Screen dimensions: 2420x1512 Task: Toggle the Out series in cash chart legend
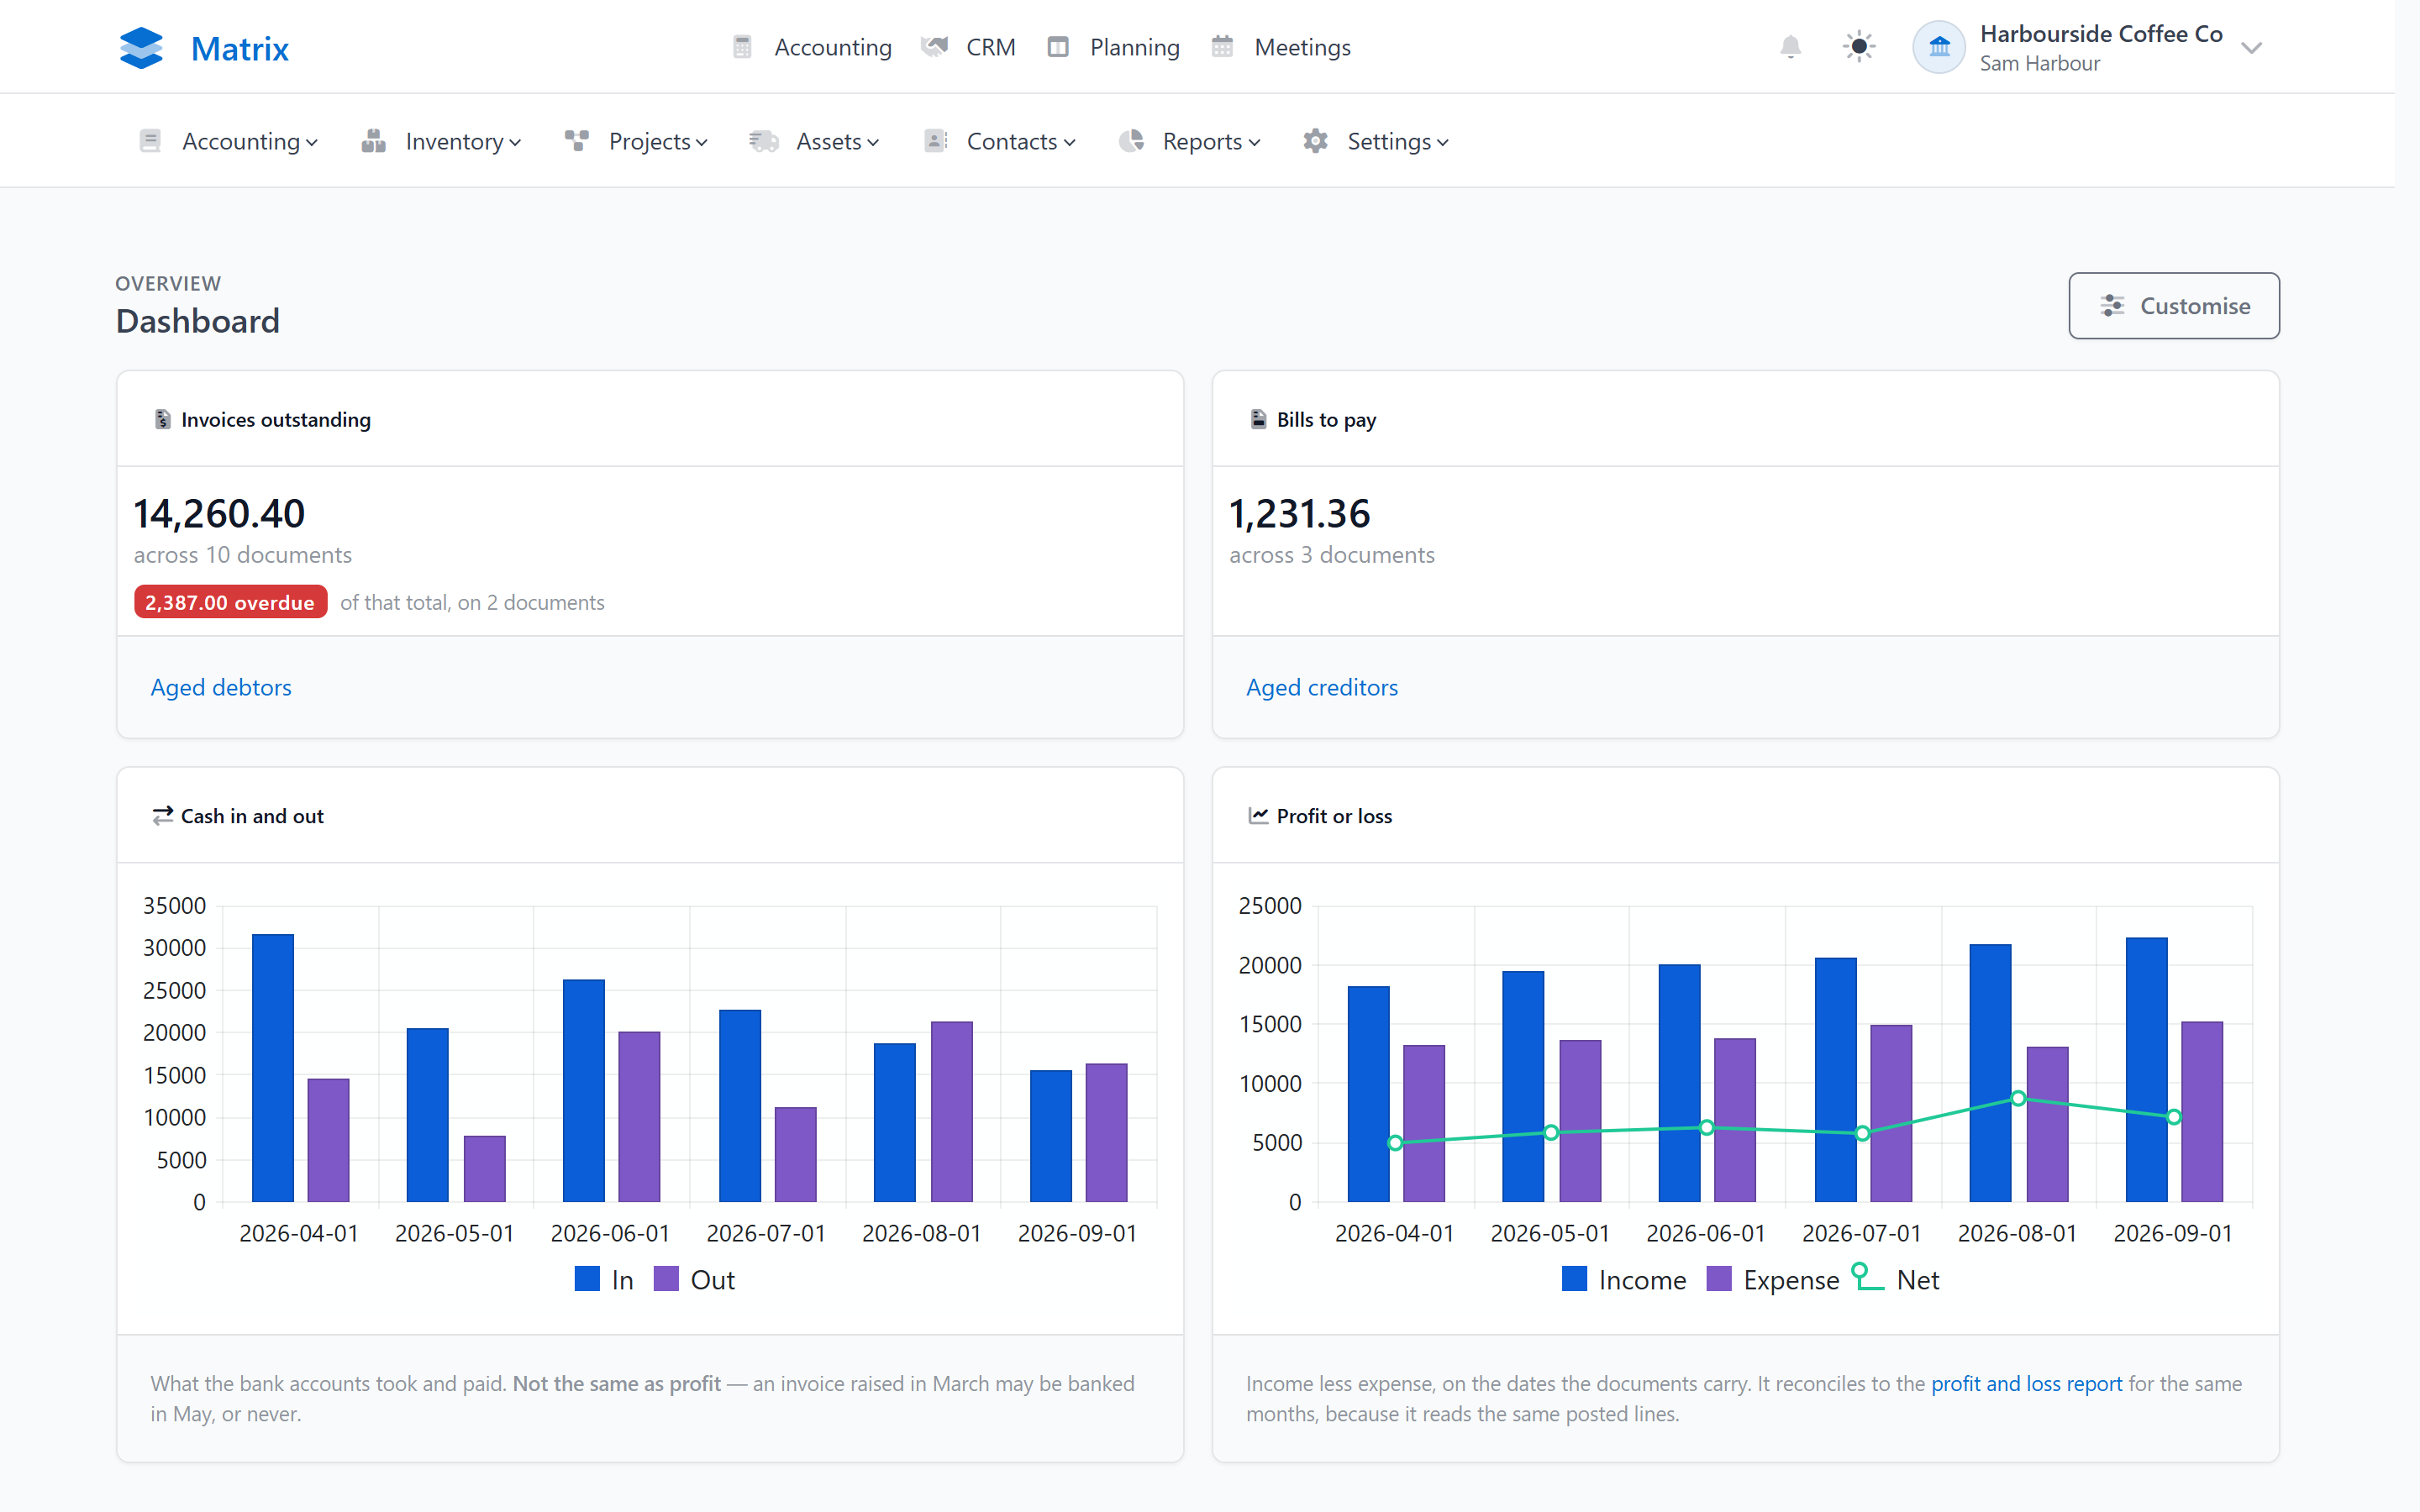694,1280
